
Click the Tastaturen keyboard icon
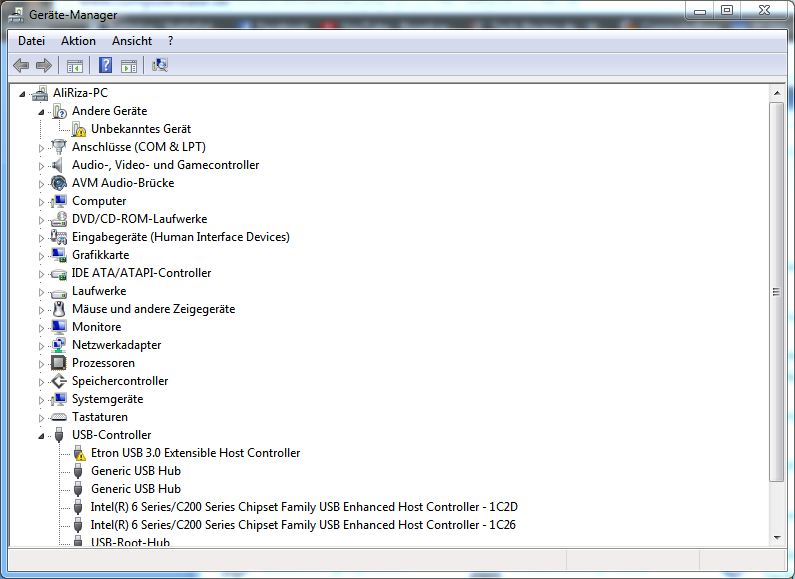(59, 417)
